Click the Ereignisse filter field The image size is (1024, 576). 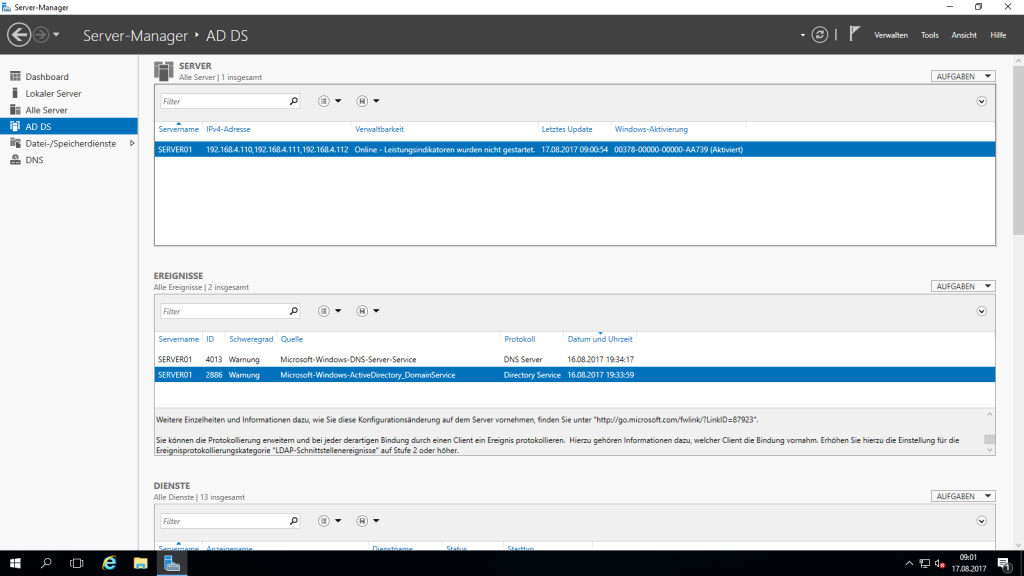[223, 312]
